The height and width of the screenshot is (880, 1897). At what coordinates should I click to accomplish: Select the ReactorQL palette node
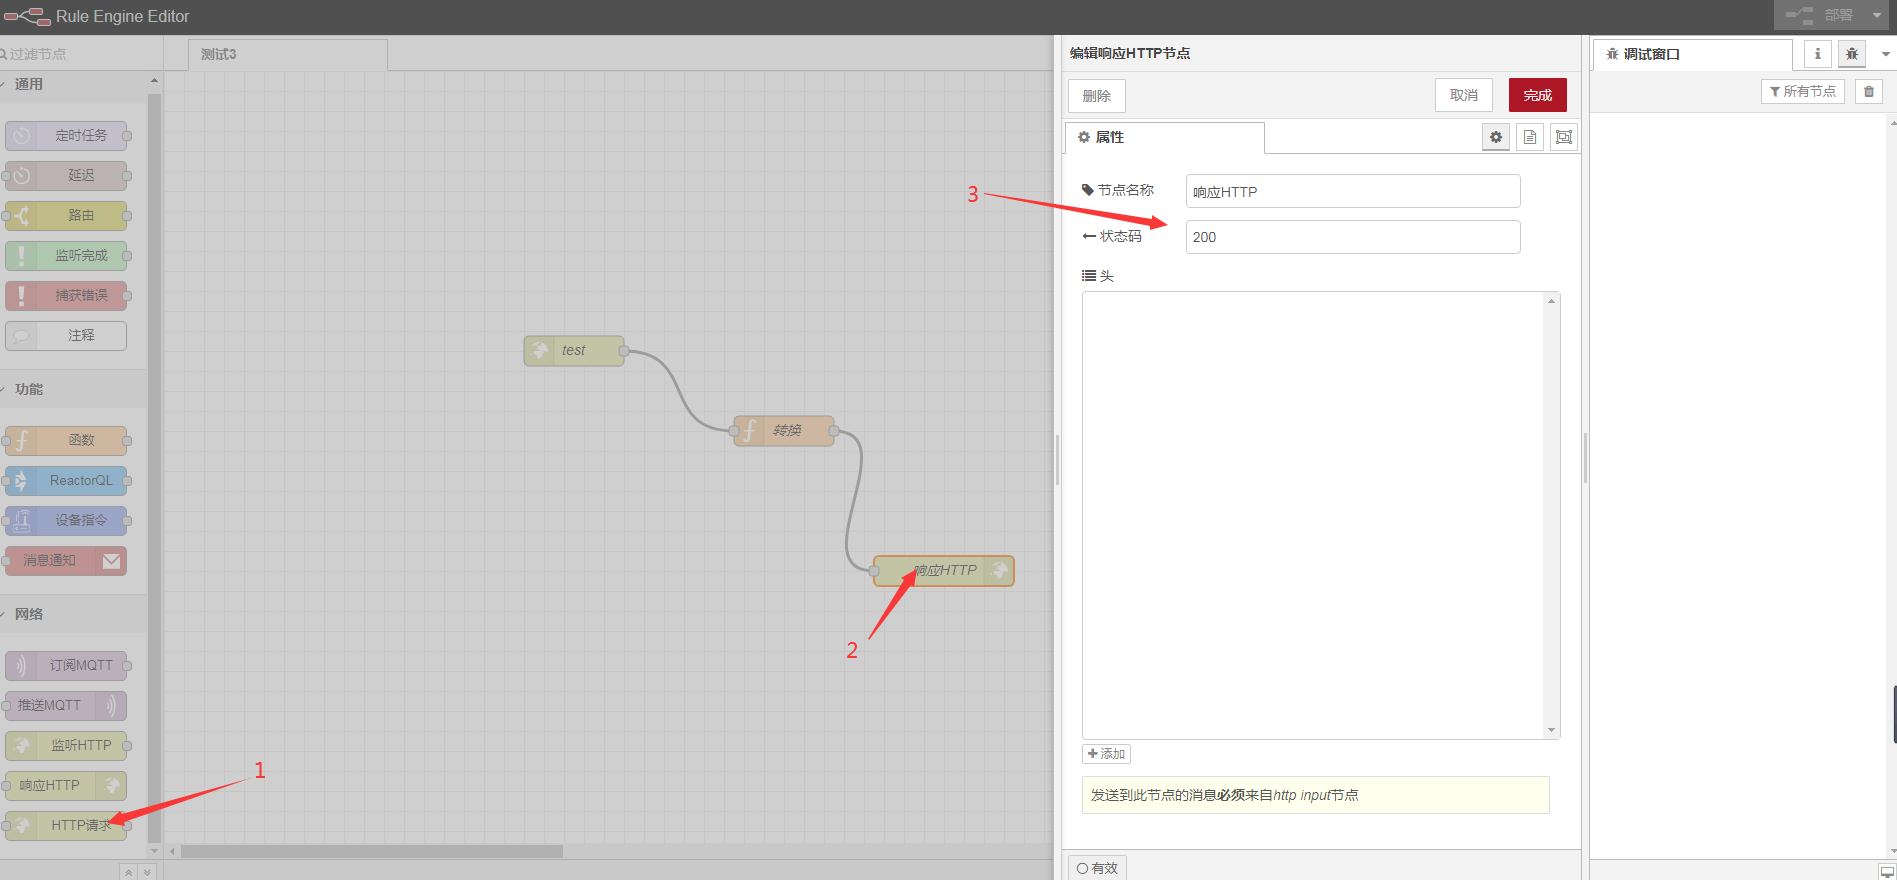tap(67, 481)
